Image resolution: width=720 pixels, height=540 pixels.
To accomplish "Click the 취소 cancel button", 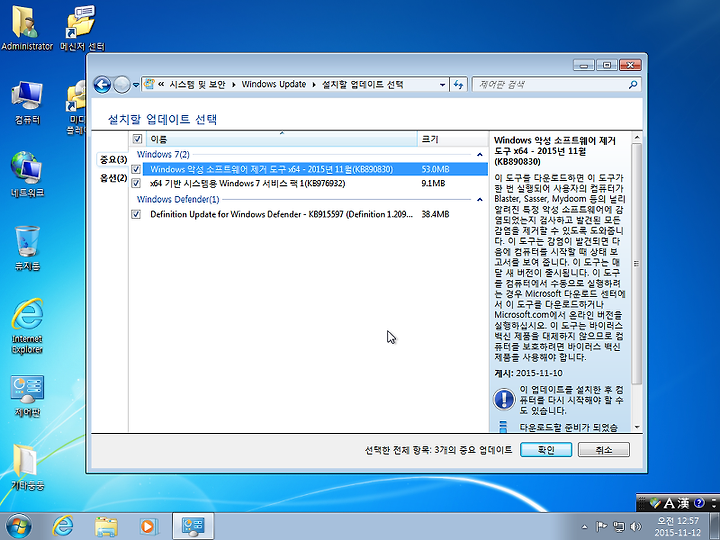I will point(603,450).
